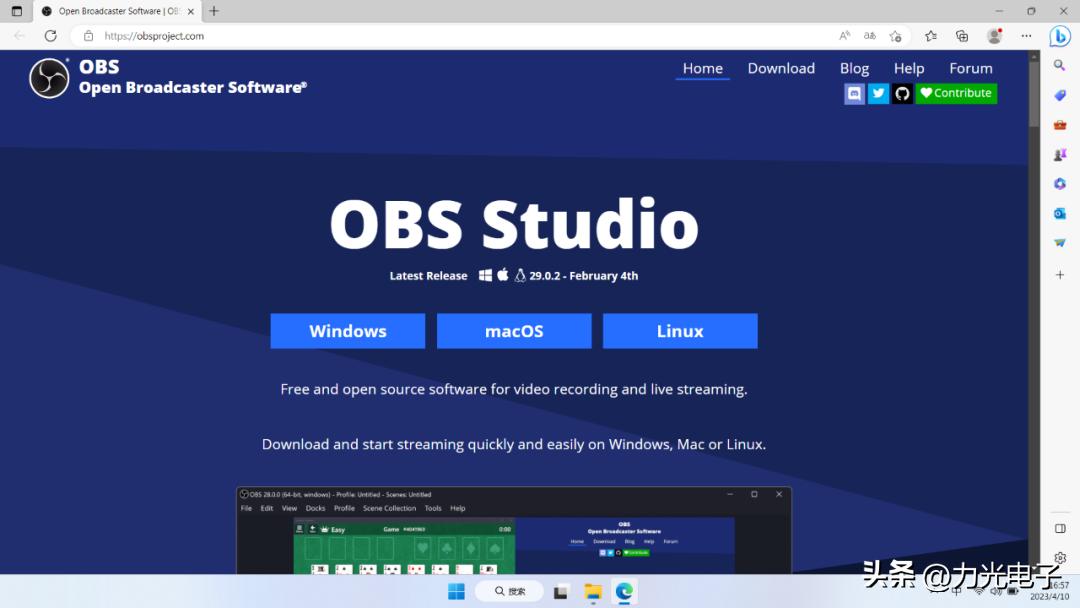Image resolution: width=1080 pixels, height=608 pixels.
Task: Open the taskbar search box
Action: coord(510,591)
